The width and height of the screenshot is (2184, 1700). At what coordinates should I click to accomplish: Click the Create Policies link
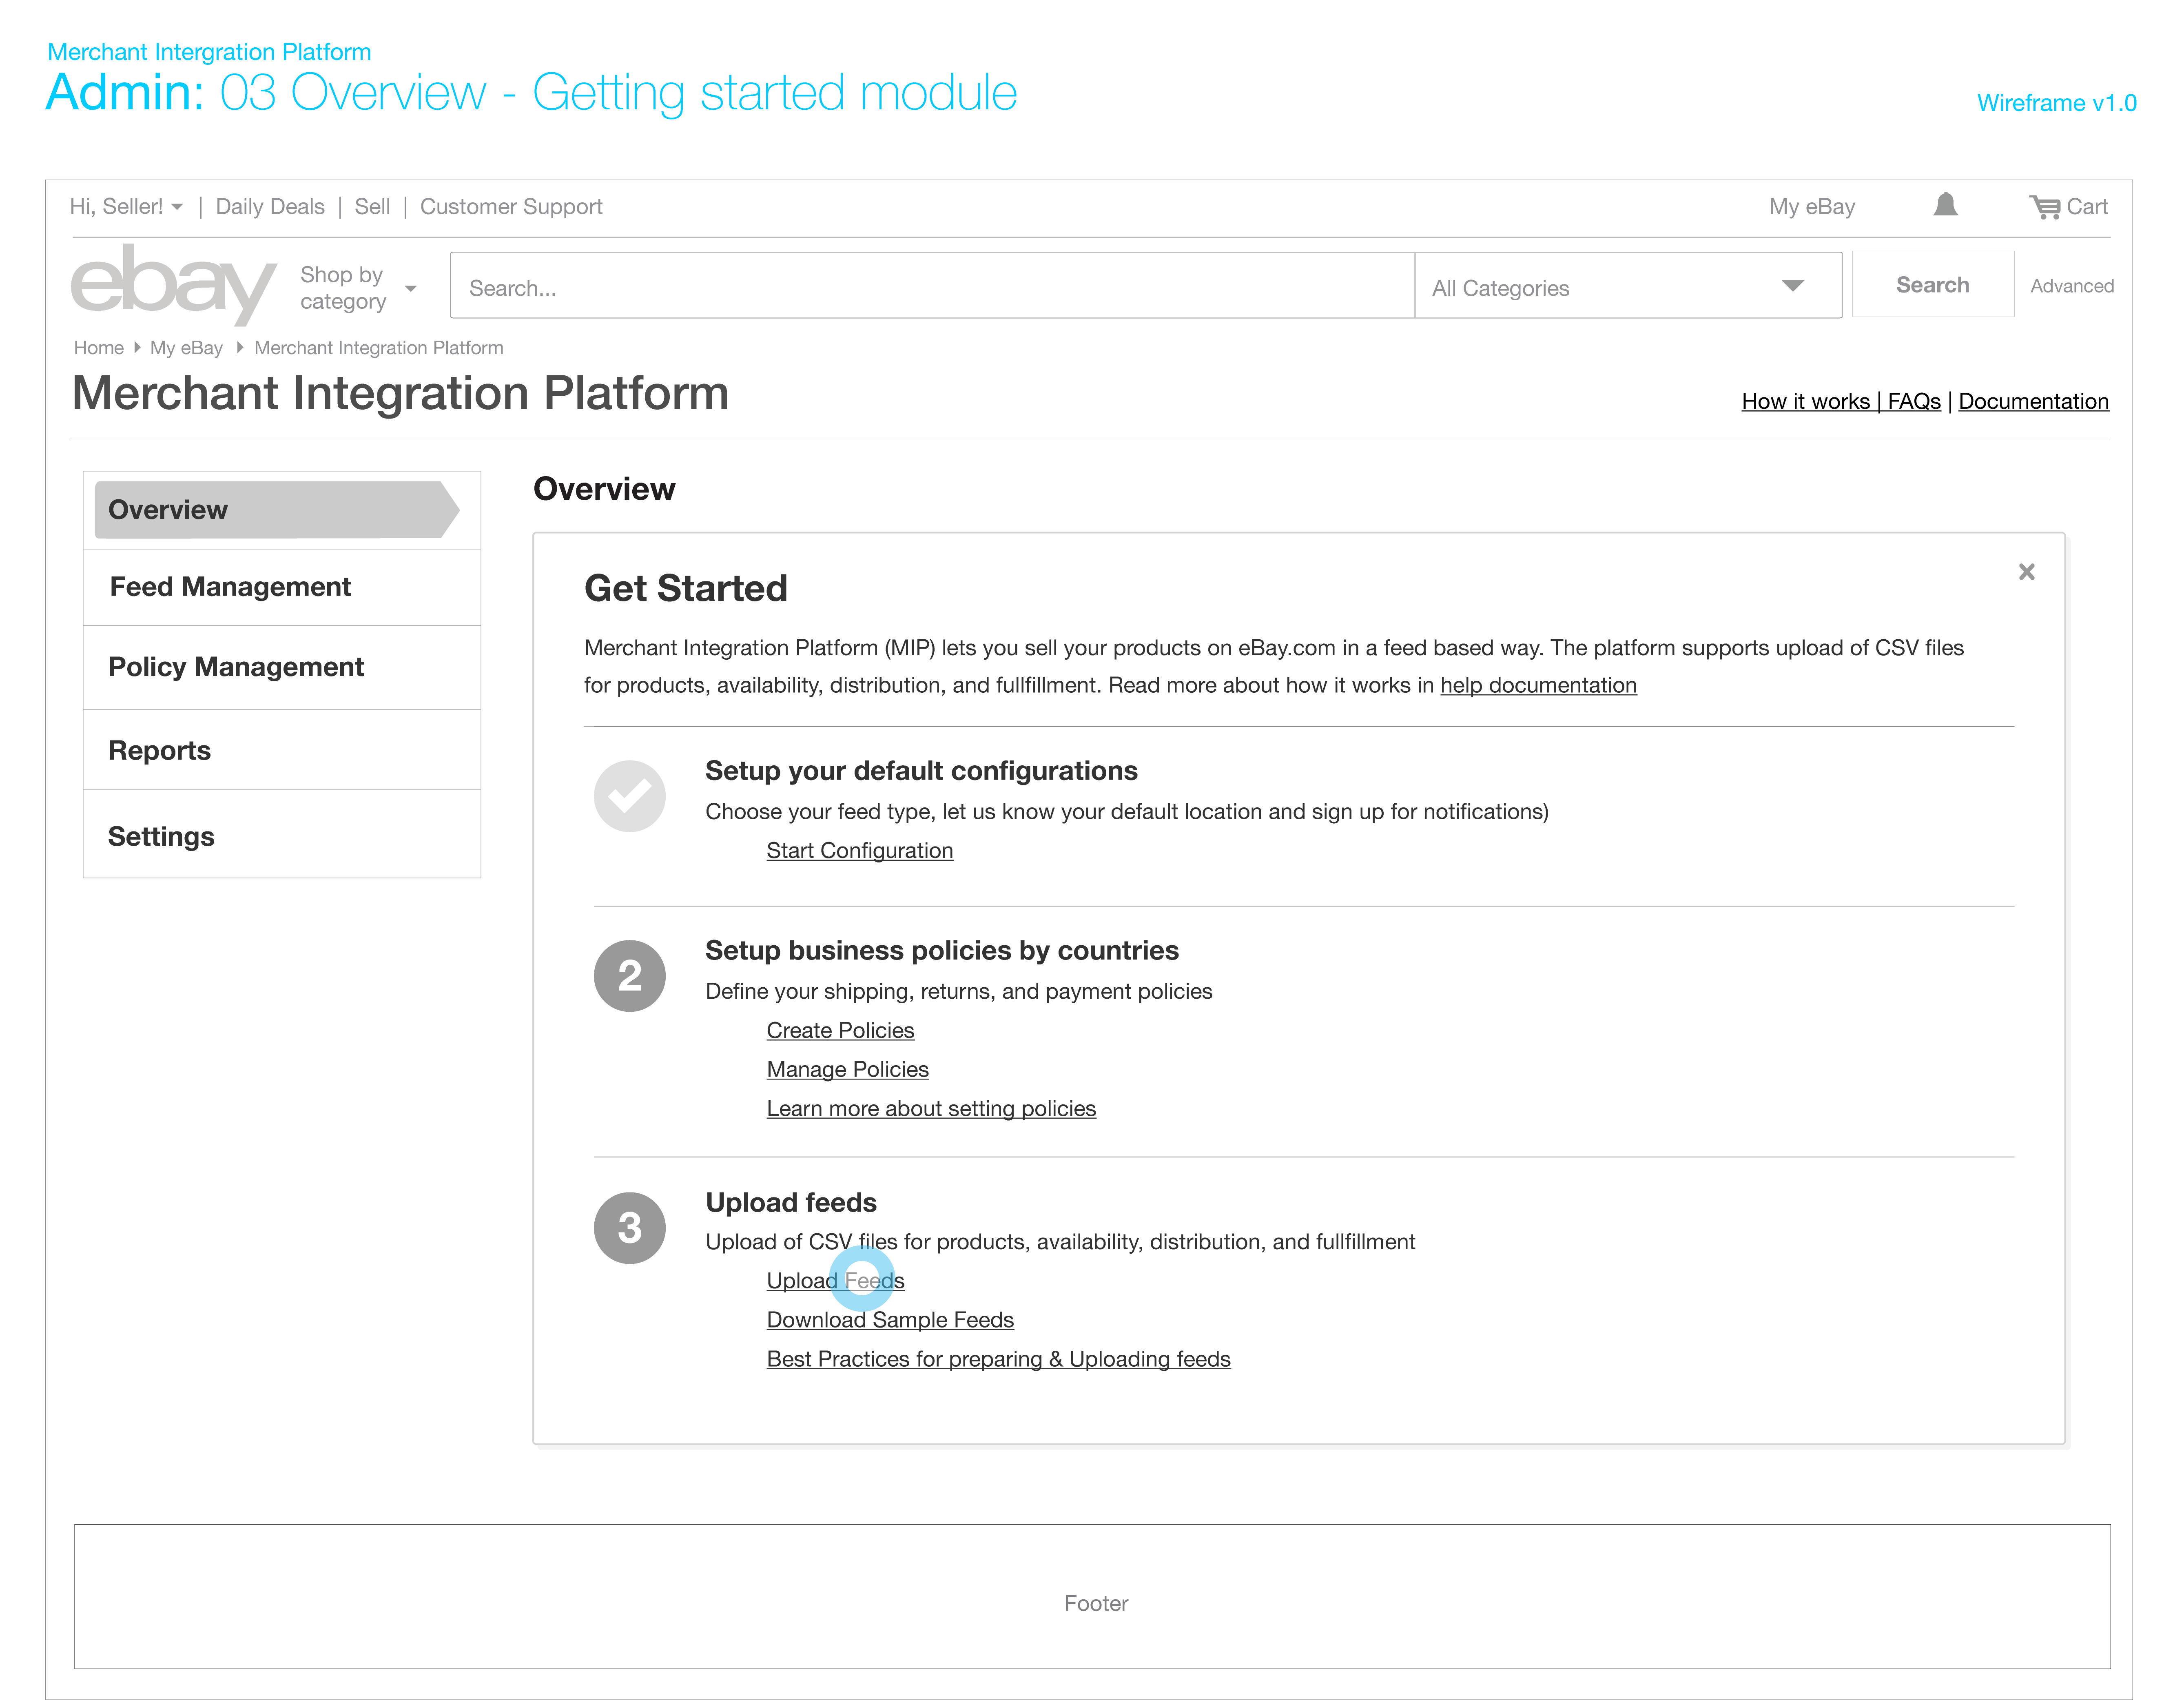840,1030
